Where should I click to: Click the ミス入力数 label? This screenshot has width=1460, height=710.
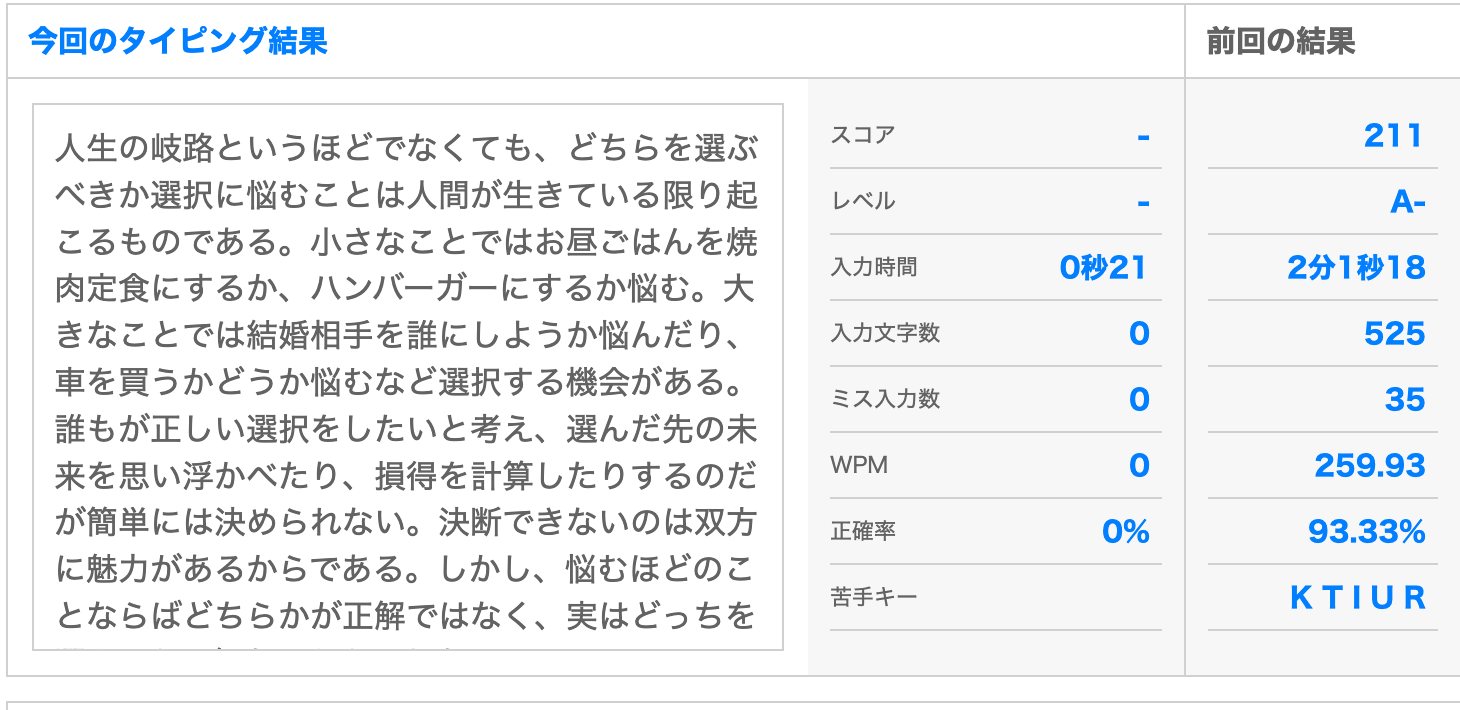[885, 399]
